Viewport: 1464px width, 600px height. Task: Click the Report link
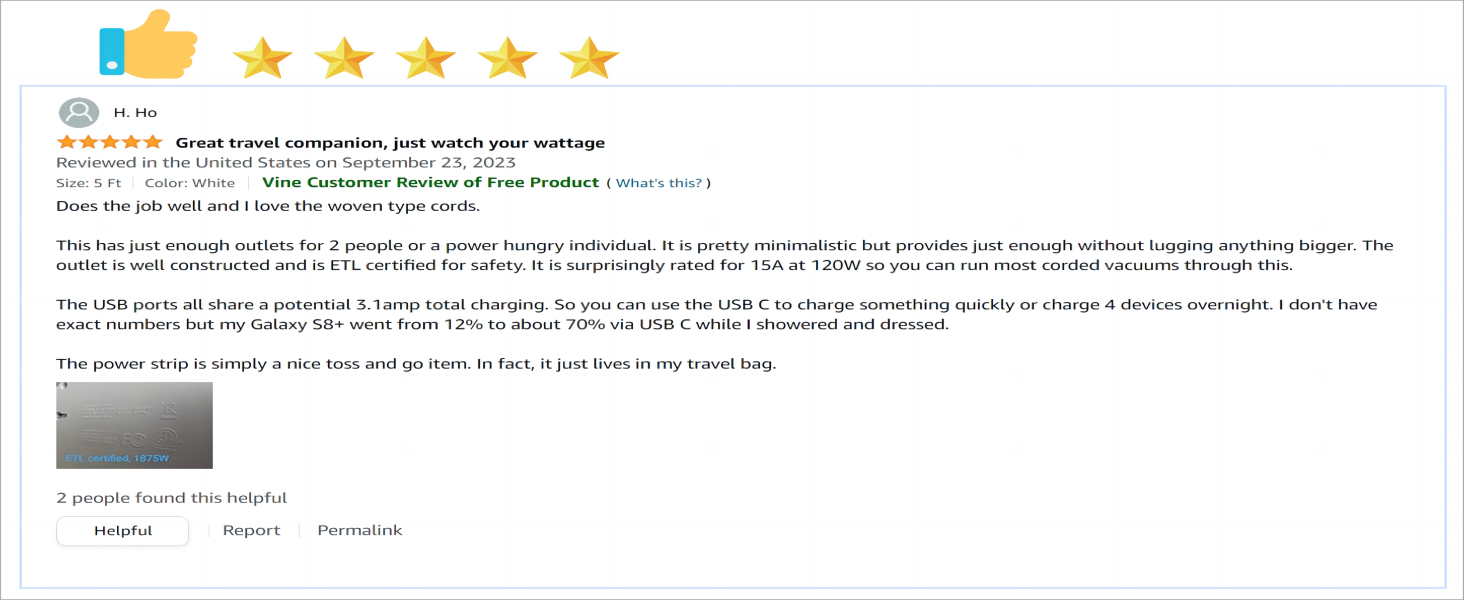pyautogui.click(x=251, y=531)
